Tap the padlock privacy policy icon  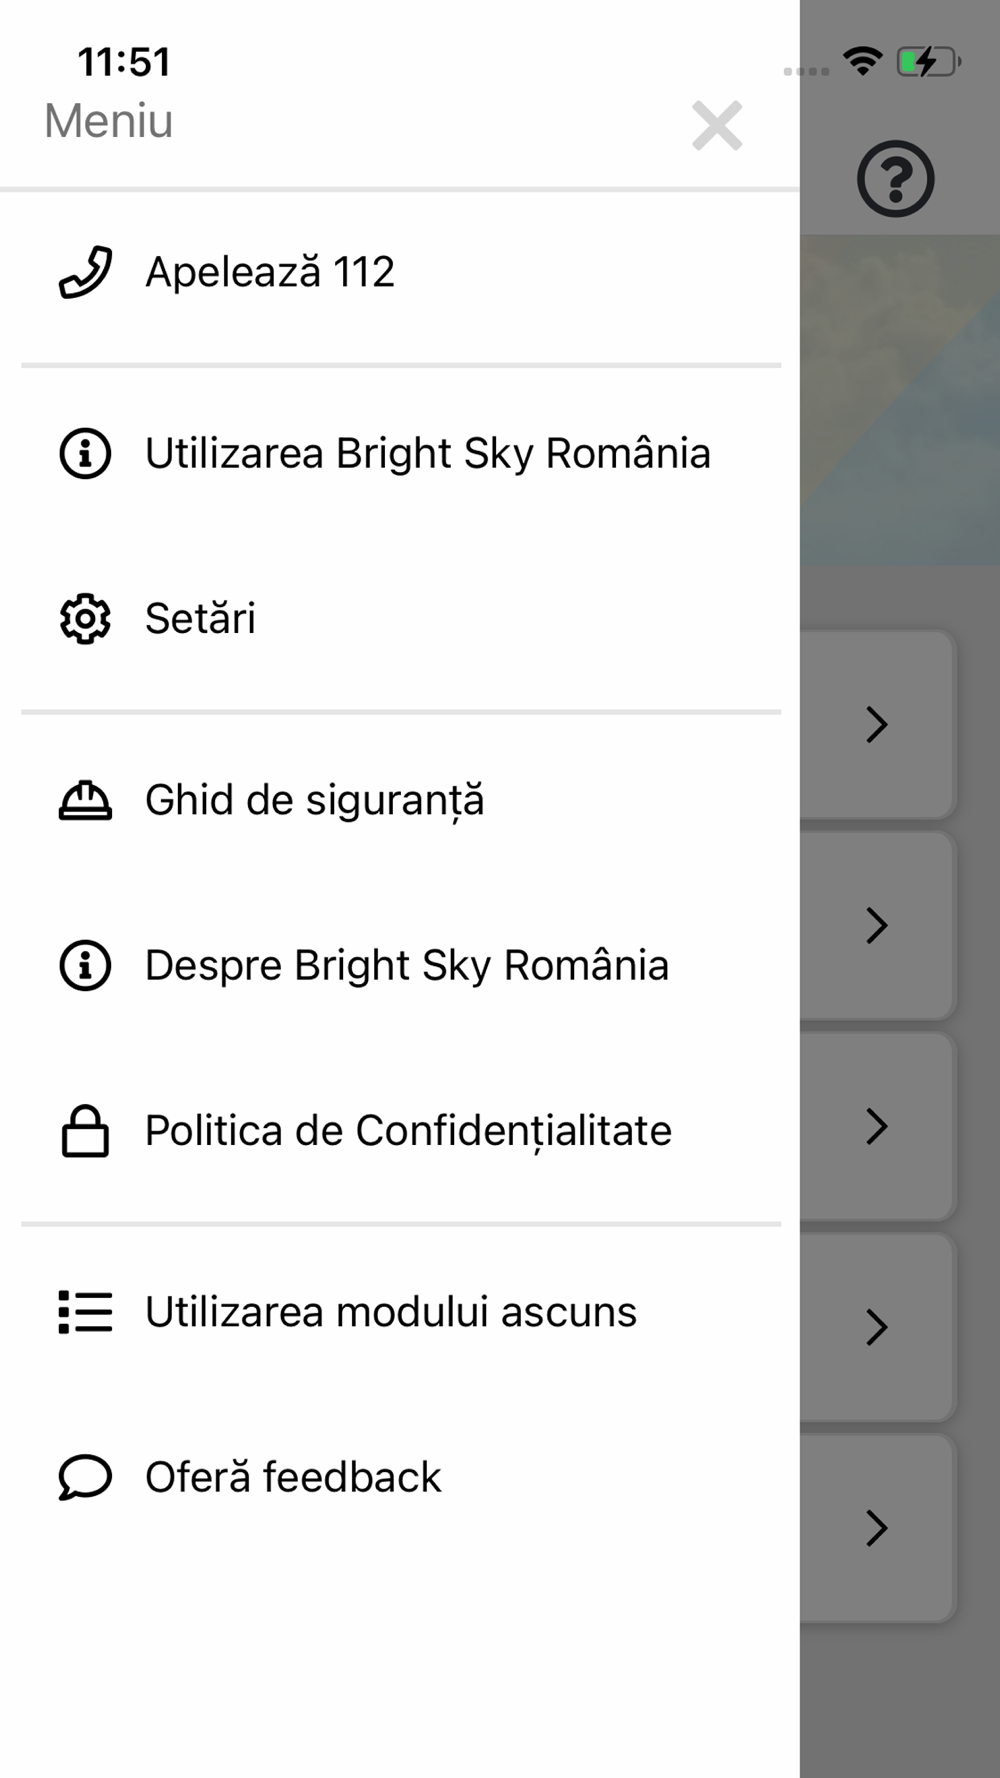point(85,1131)
